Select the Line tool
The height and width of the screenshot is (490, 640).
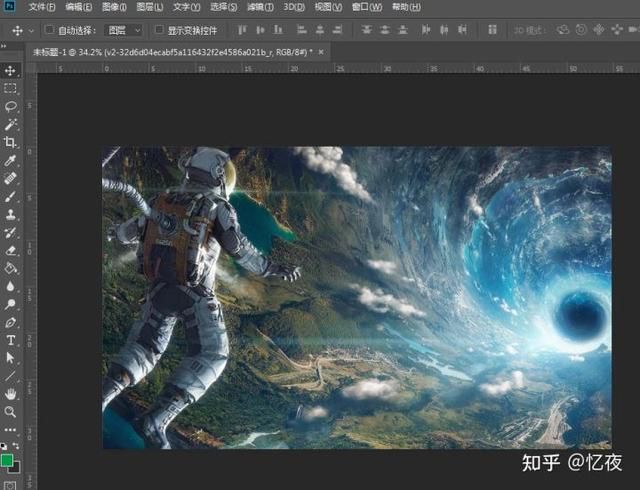tap(10, 376)
